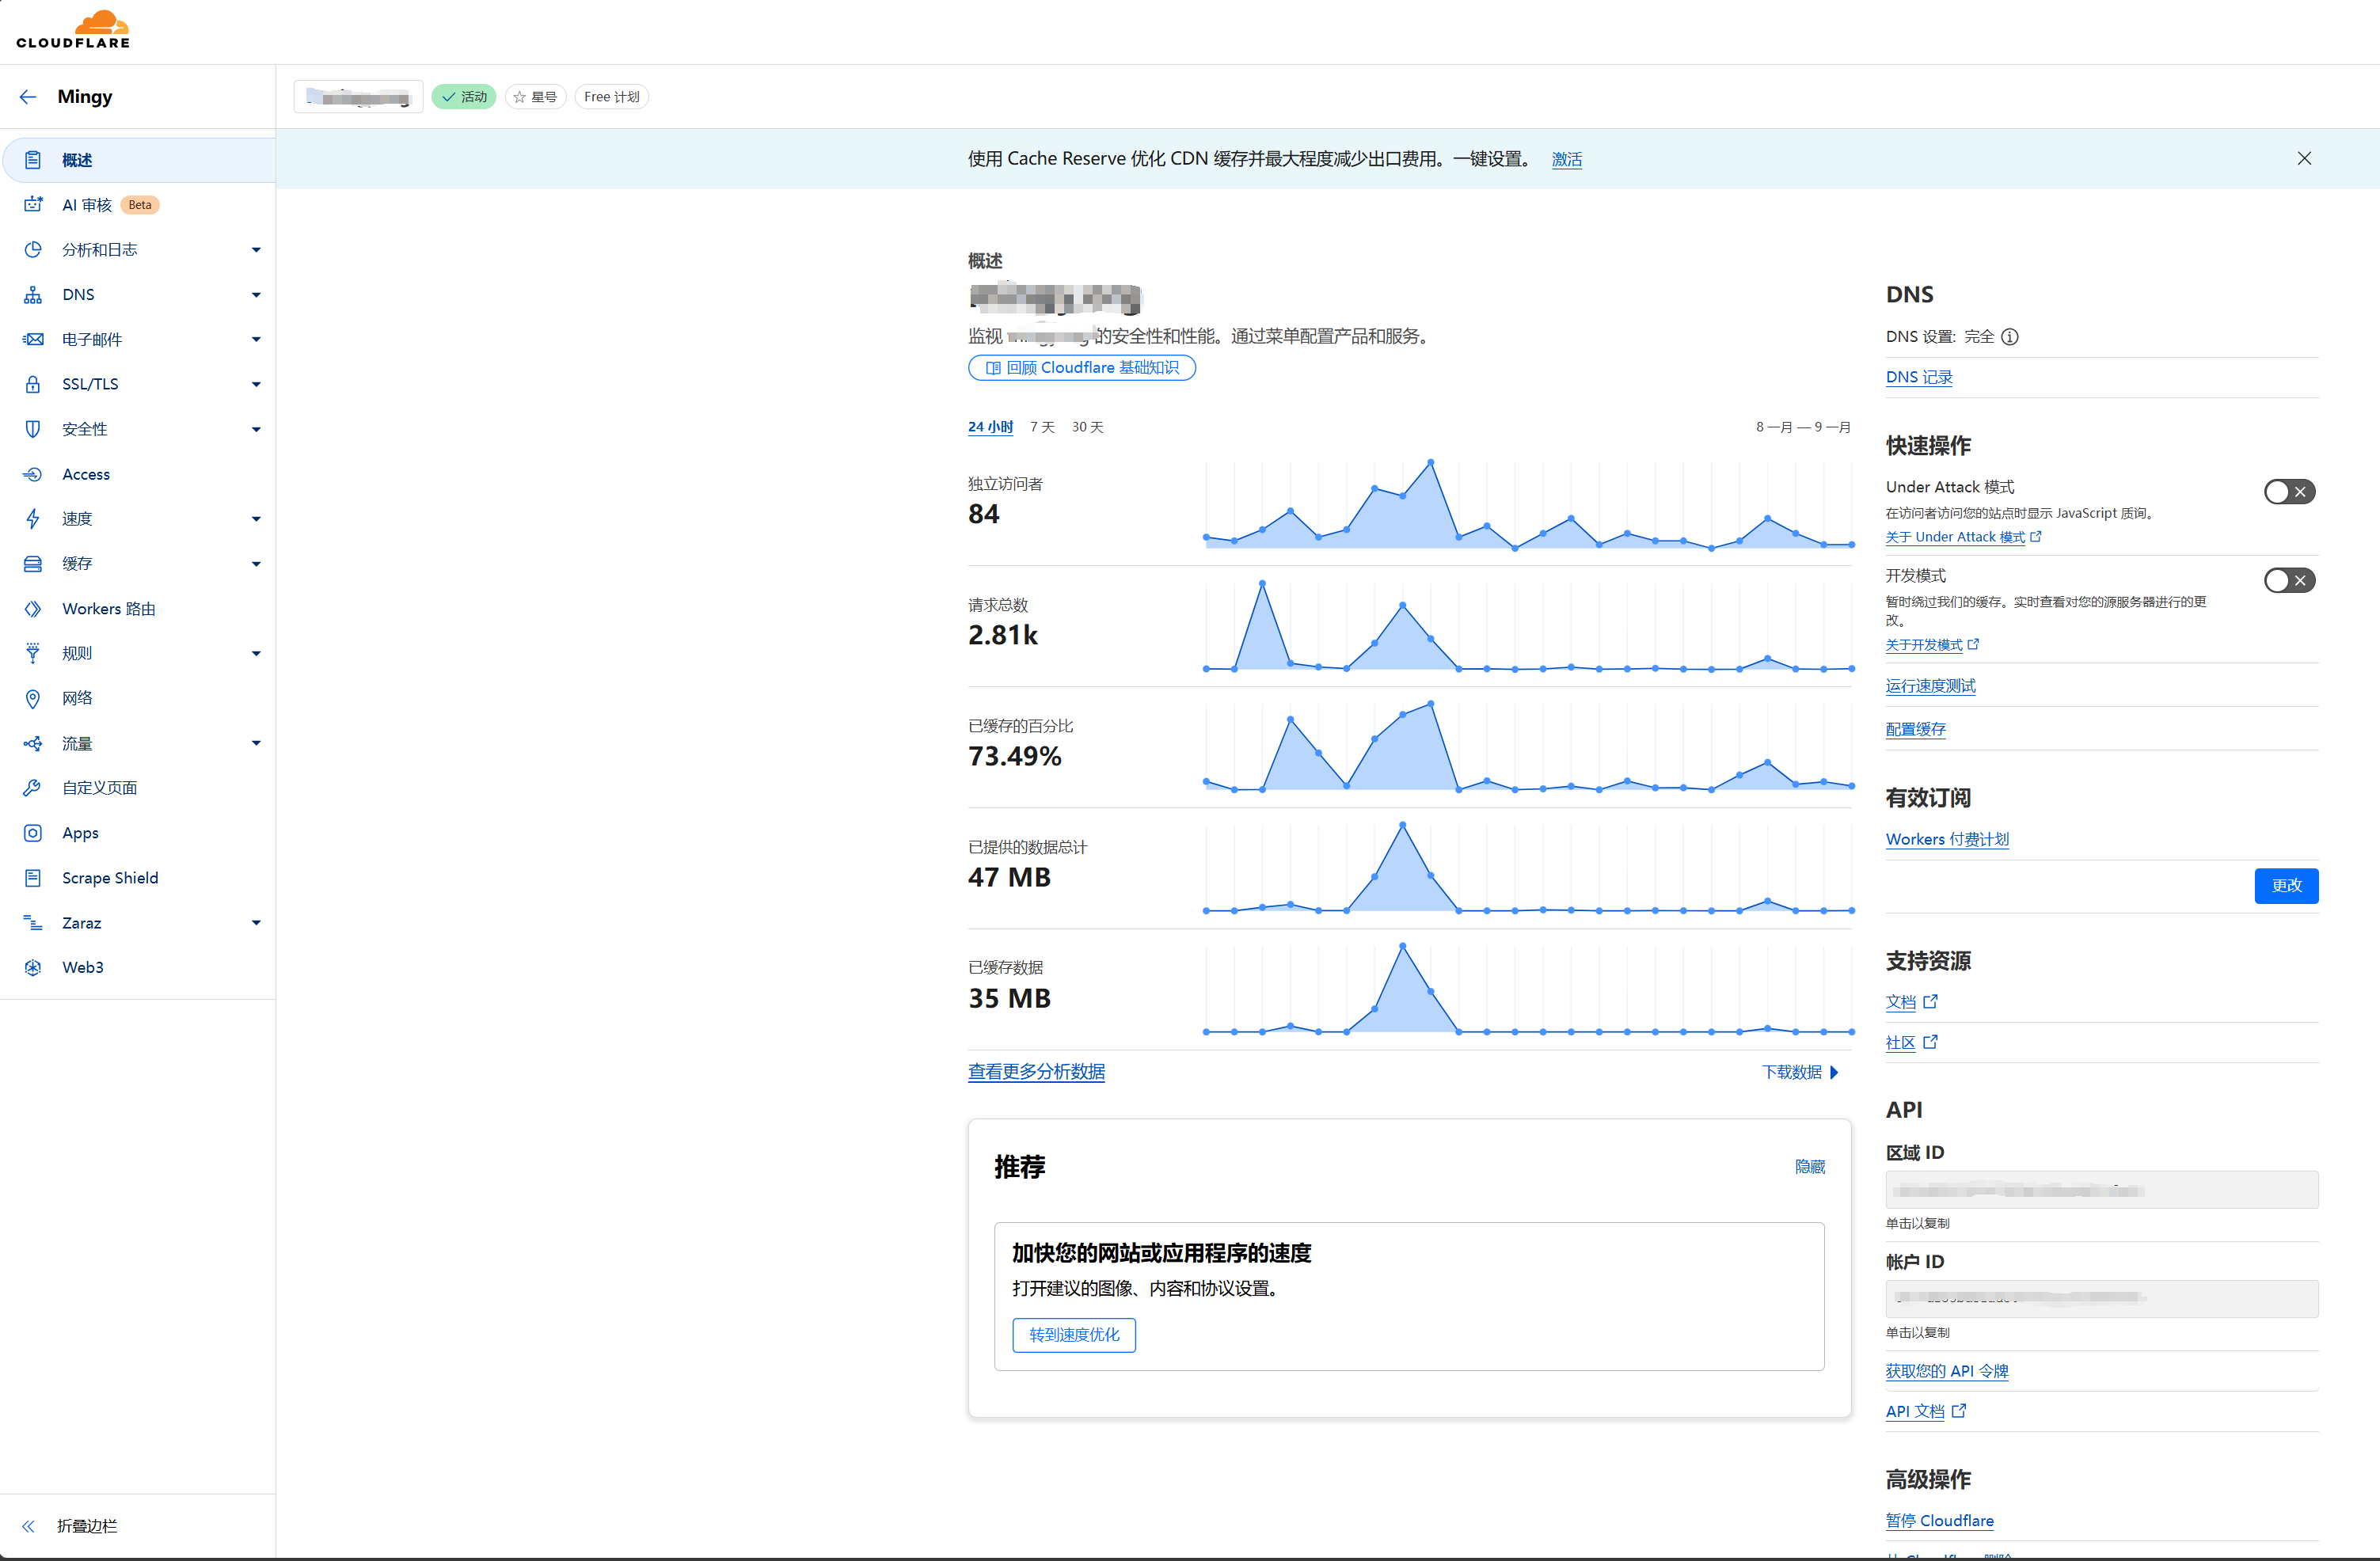Open 查看更多分析数据 link
Viewport: 2380px width, 1561px height.
(1036, 1072)
